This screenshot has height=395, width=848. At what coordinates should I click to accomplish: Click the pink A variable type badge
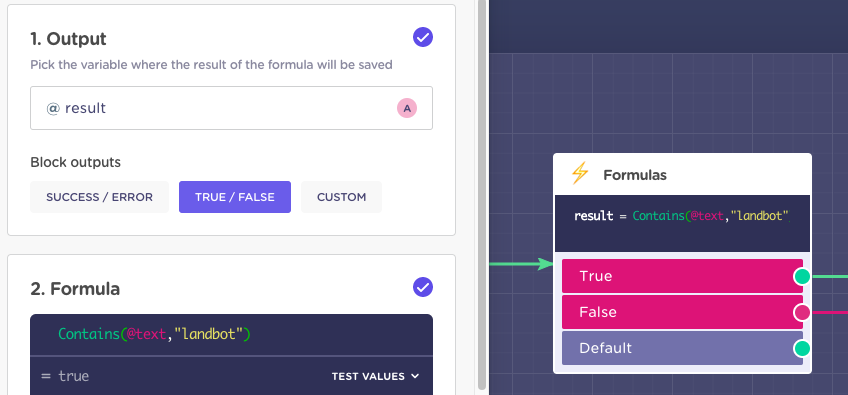[x=407, y=108]
